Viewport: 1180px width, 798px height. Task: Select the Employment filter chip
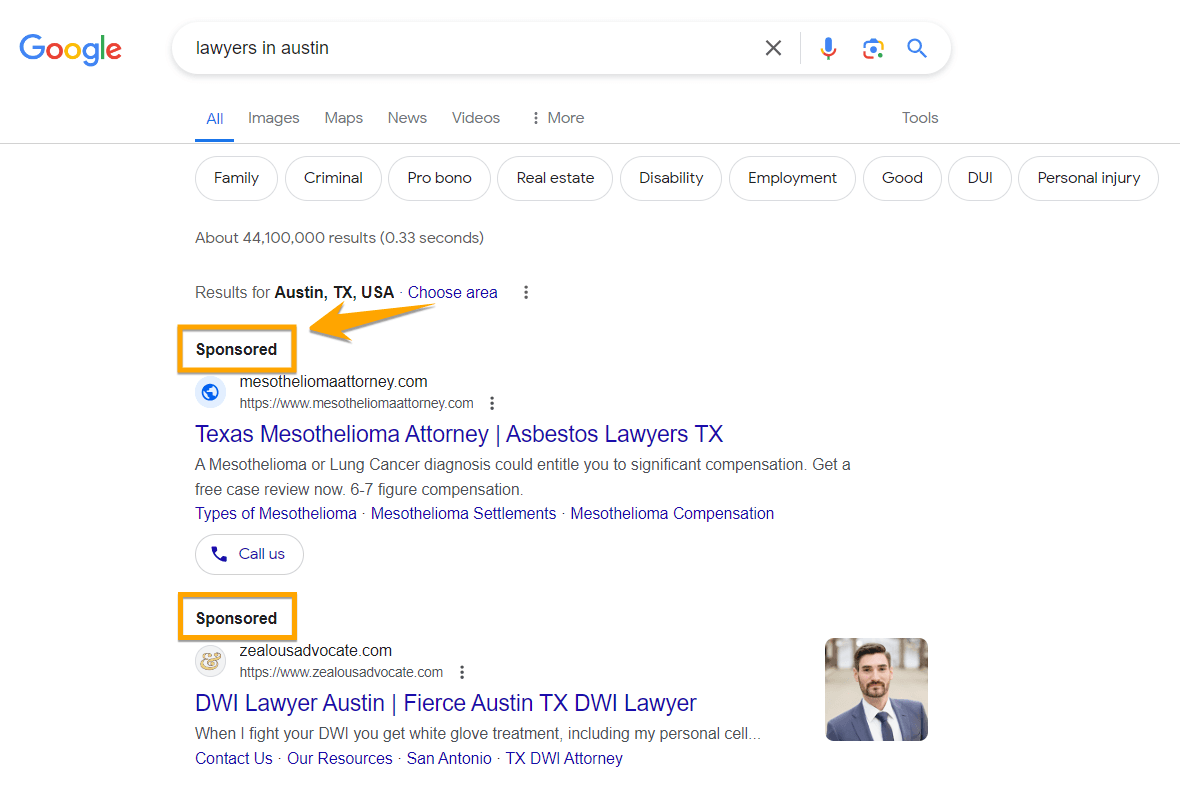click(x=792, y=178)
